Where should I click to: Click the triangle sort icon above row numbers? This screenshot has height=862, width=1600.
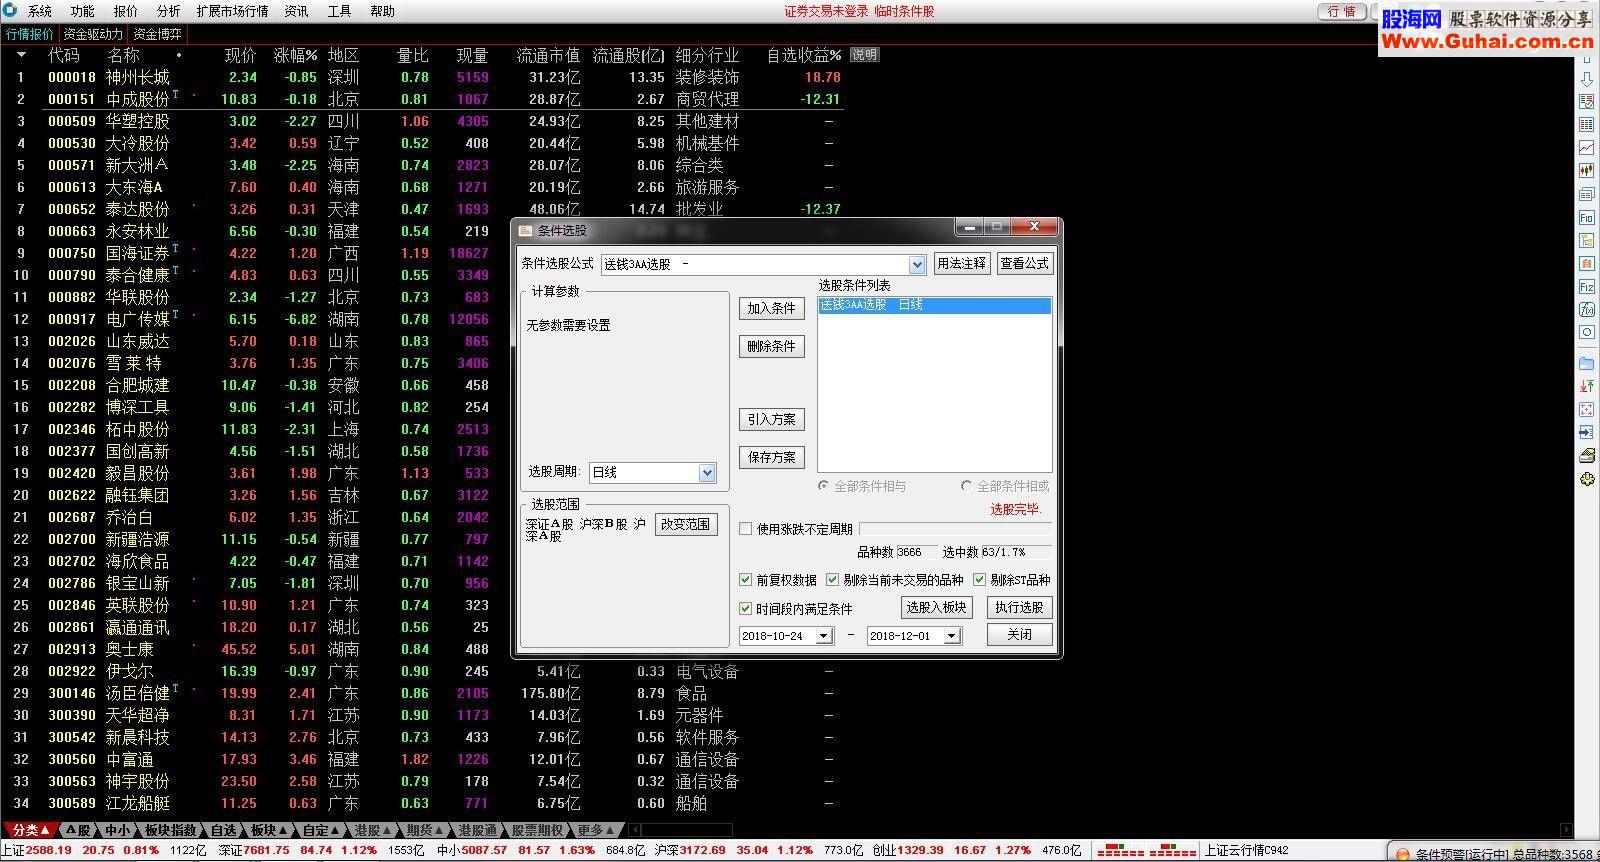click(21, 55)
